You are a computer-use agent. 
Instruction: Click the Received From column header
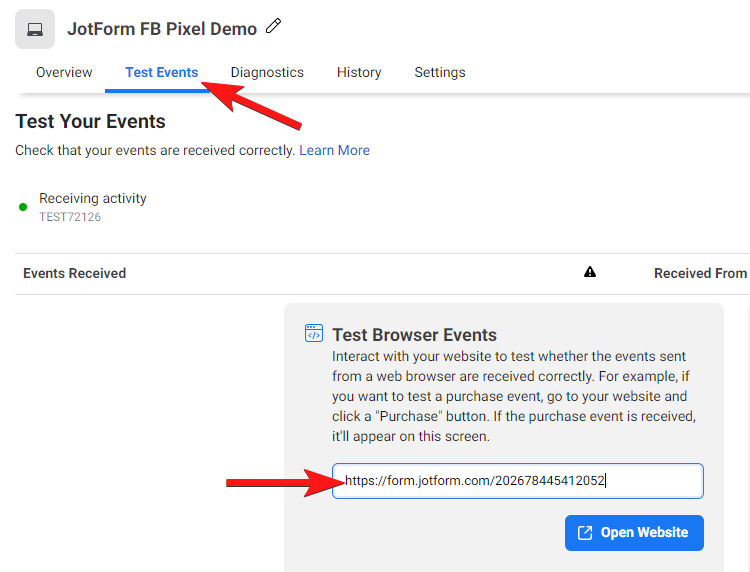pyautogui.click(x=700, y=273)
